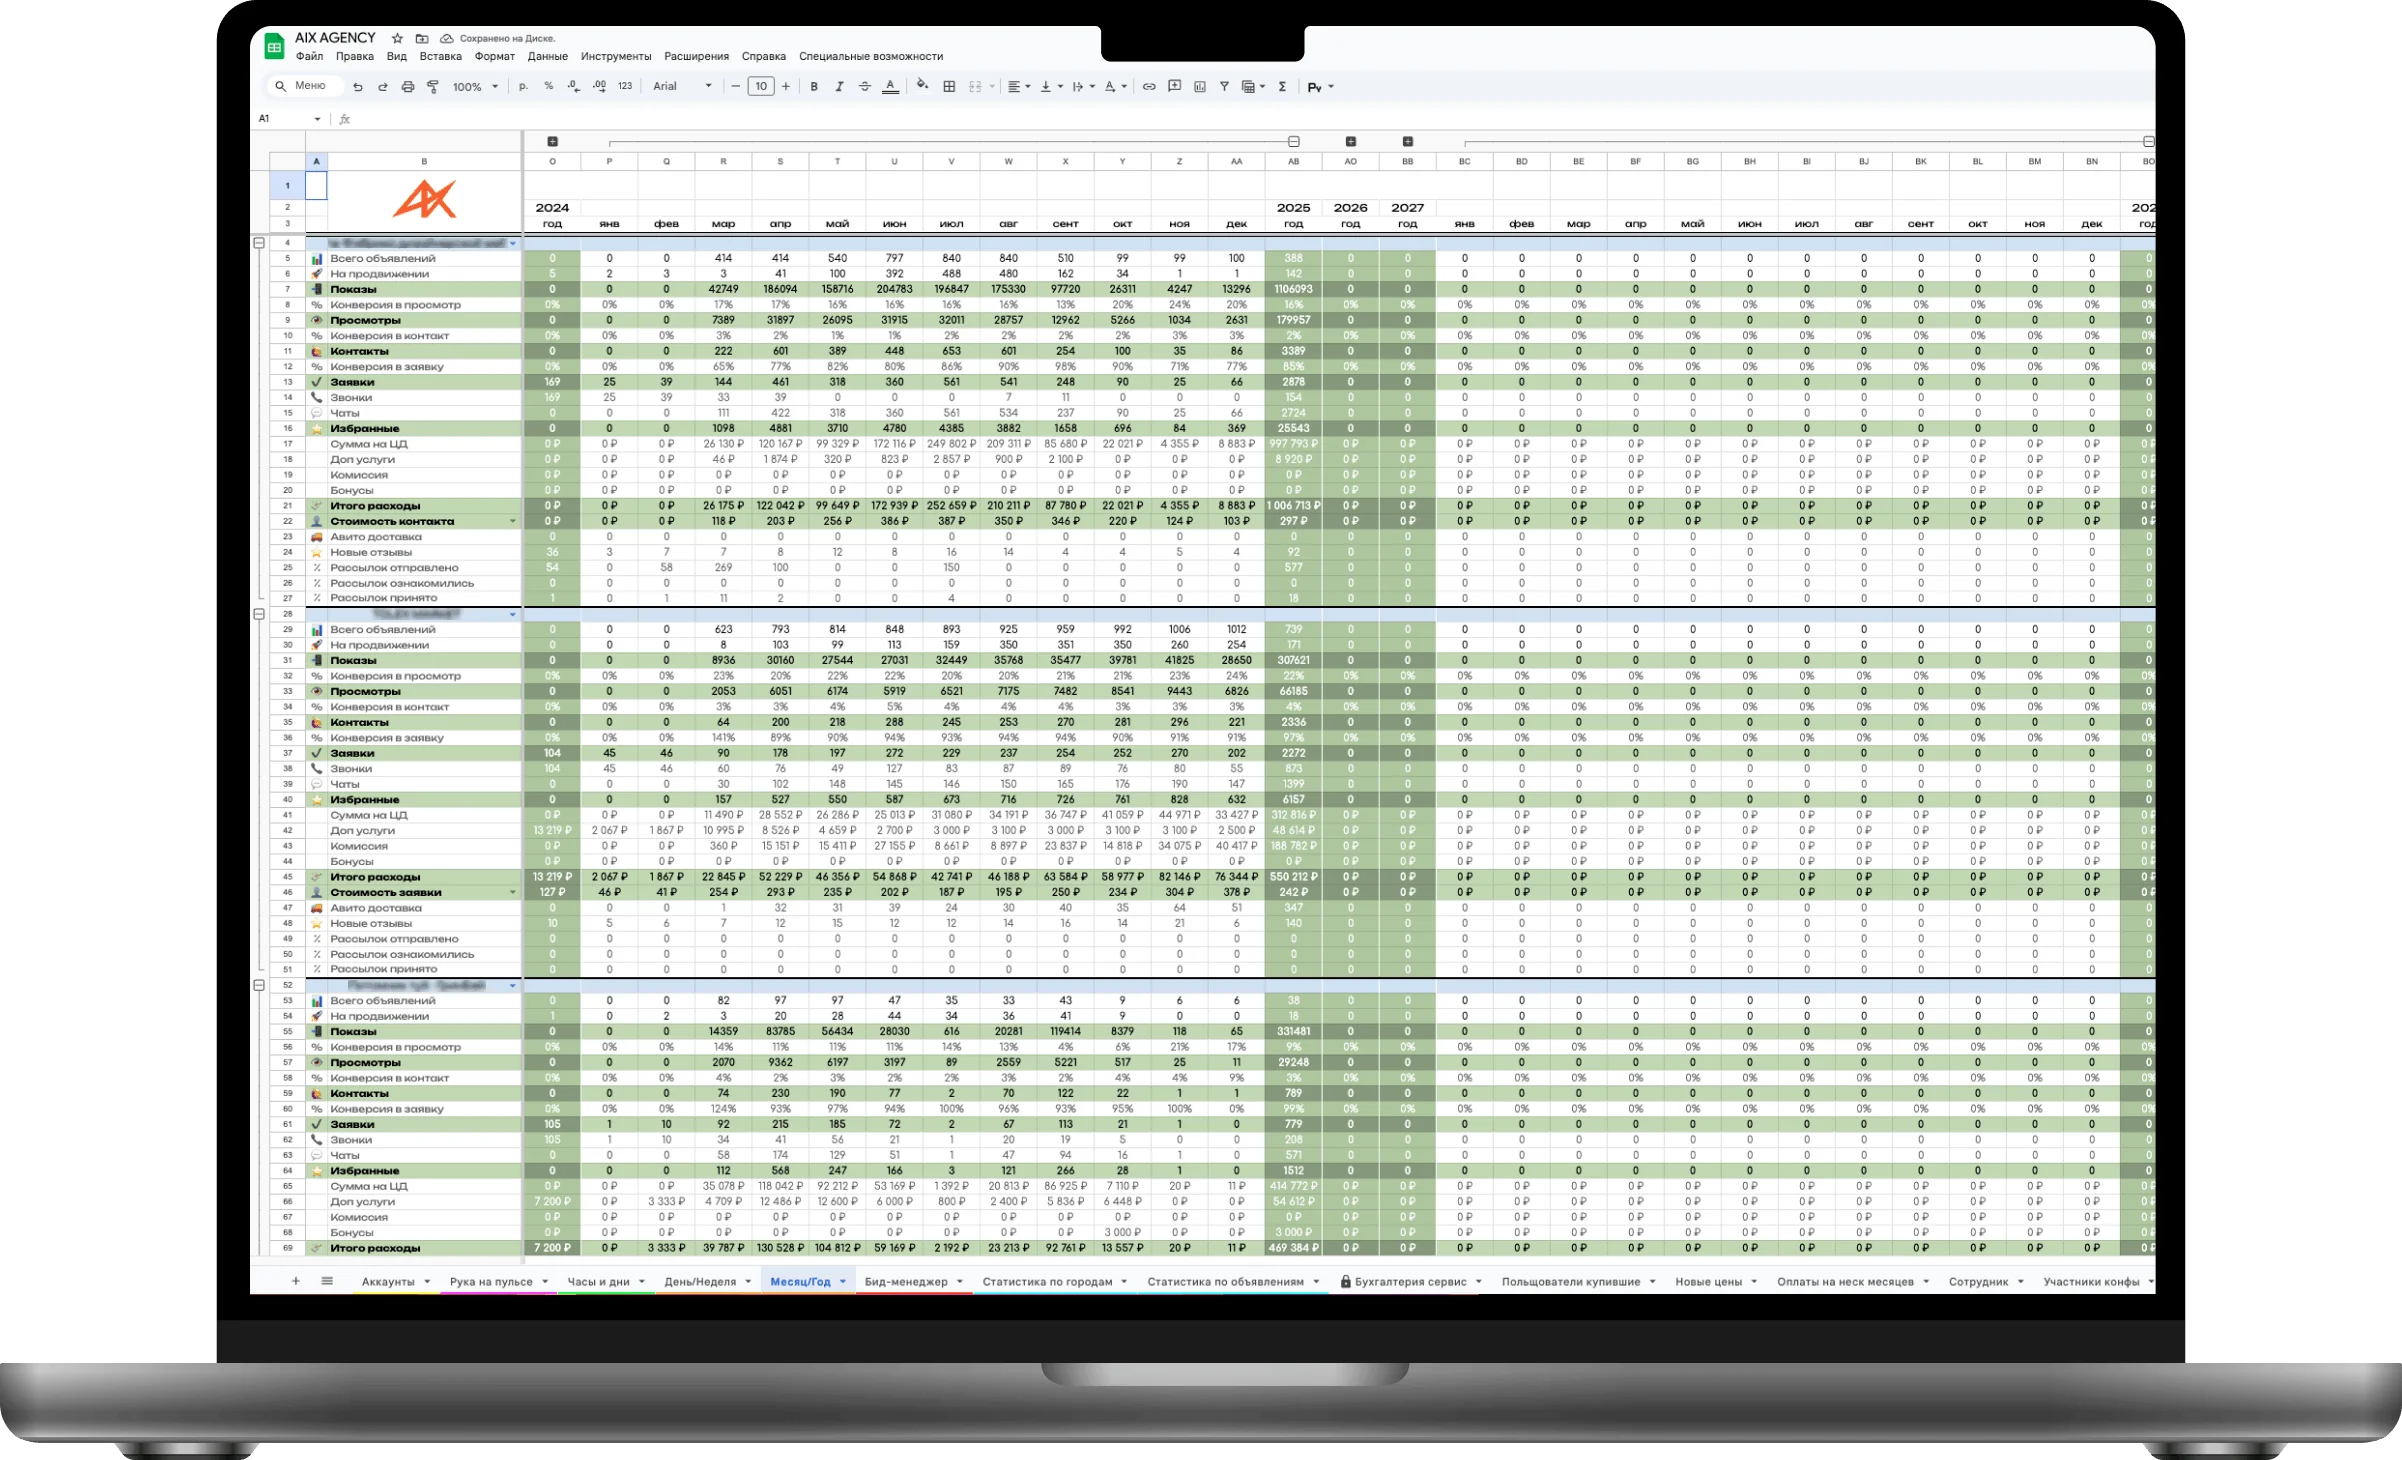Open the fill color paint bucket
2402x1460 pixels.
click(x=922, y=87)
